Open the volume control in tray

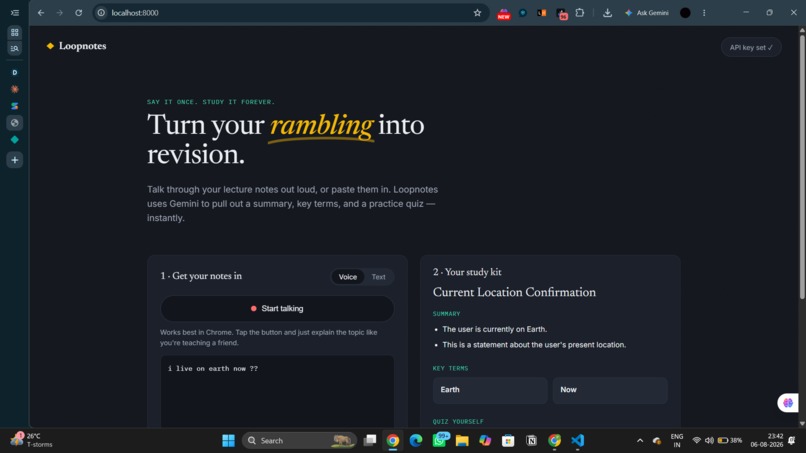click(709, 441)
